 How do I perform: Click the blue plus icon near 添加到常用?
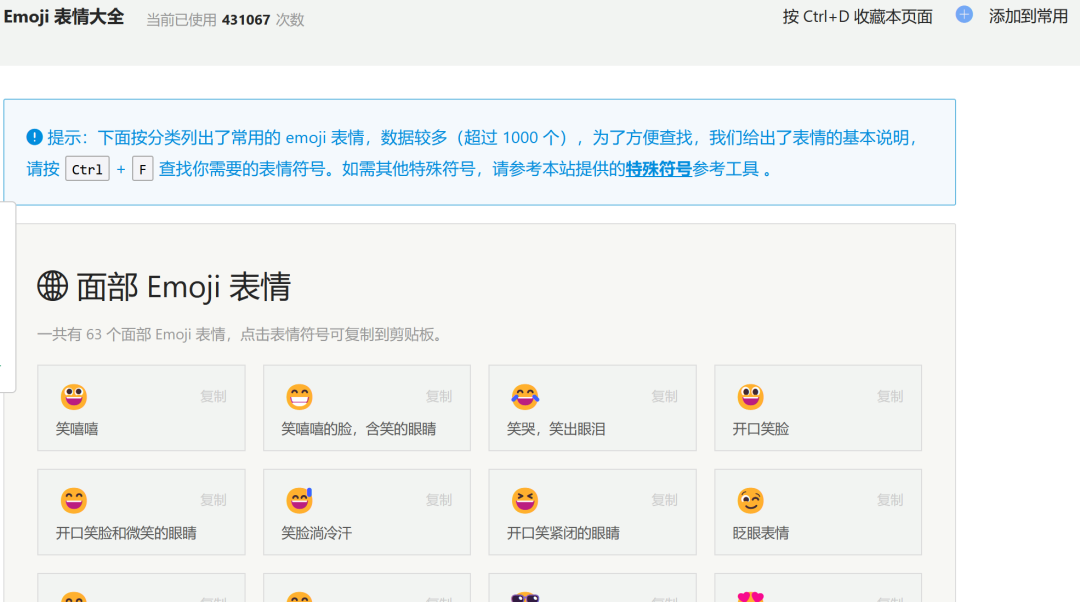963,15
